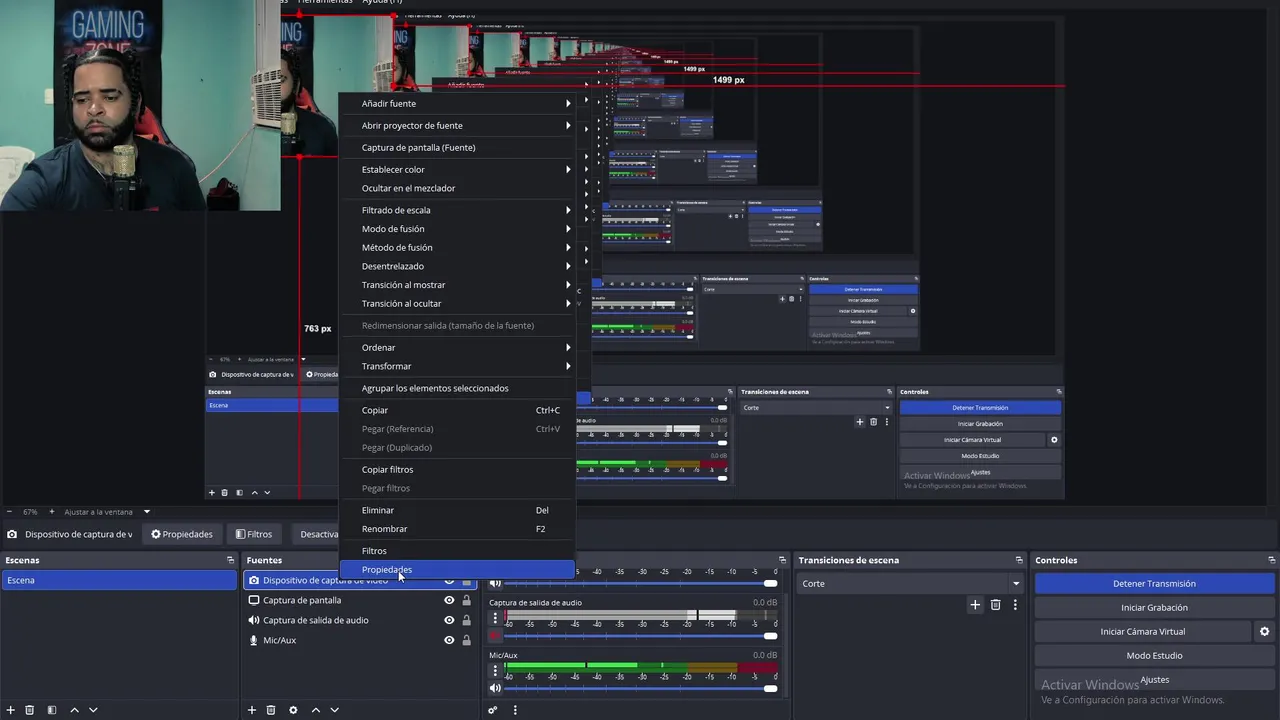Unlock the Mic/Aux source
The width and height of the screenshot is (1280, 720).
[x=466, y=640]
